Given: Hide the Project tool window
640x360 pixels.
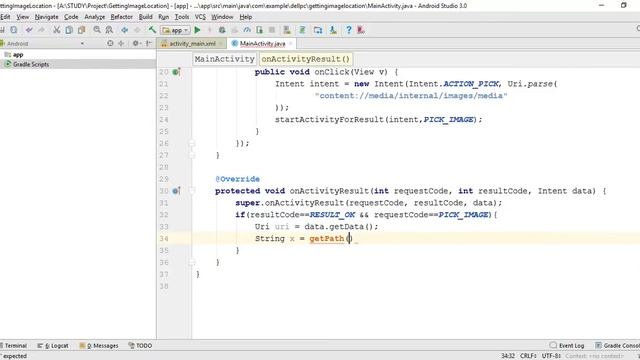Looking at the screenshot, I should coord(149,43).
